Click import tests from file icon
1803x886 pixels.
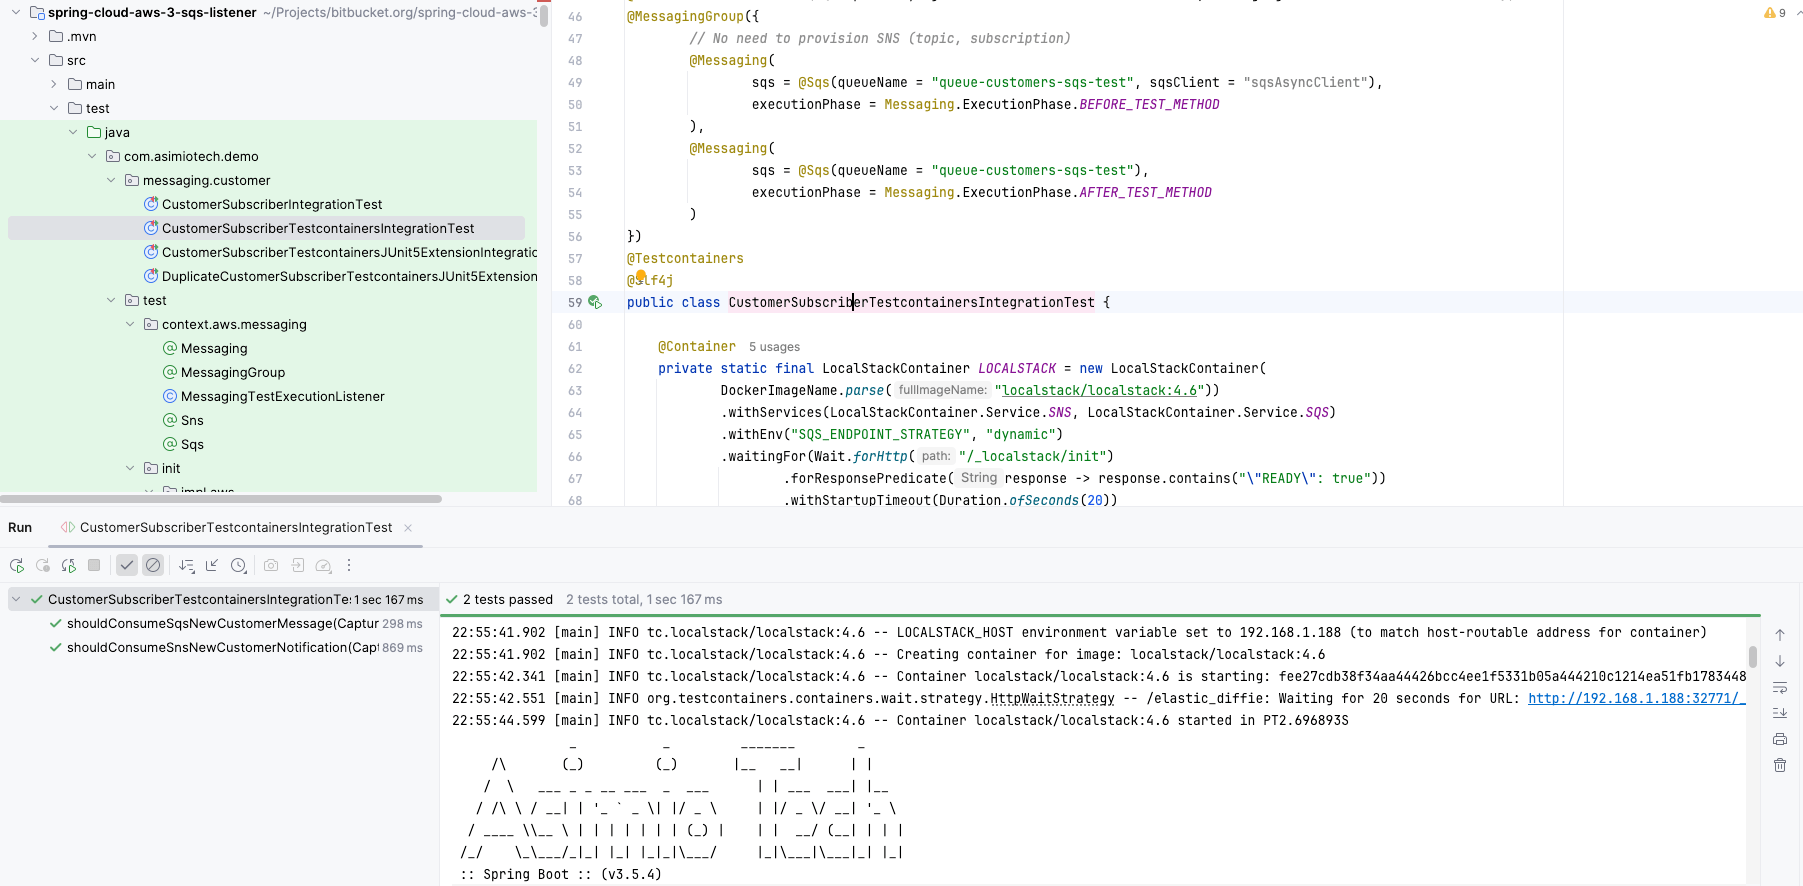click(297, 566)
